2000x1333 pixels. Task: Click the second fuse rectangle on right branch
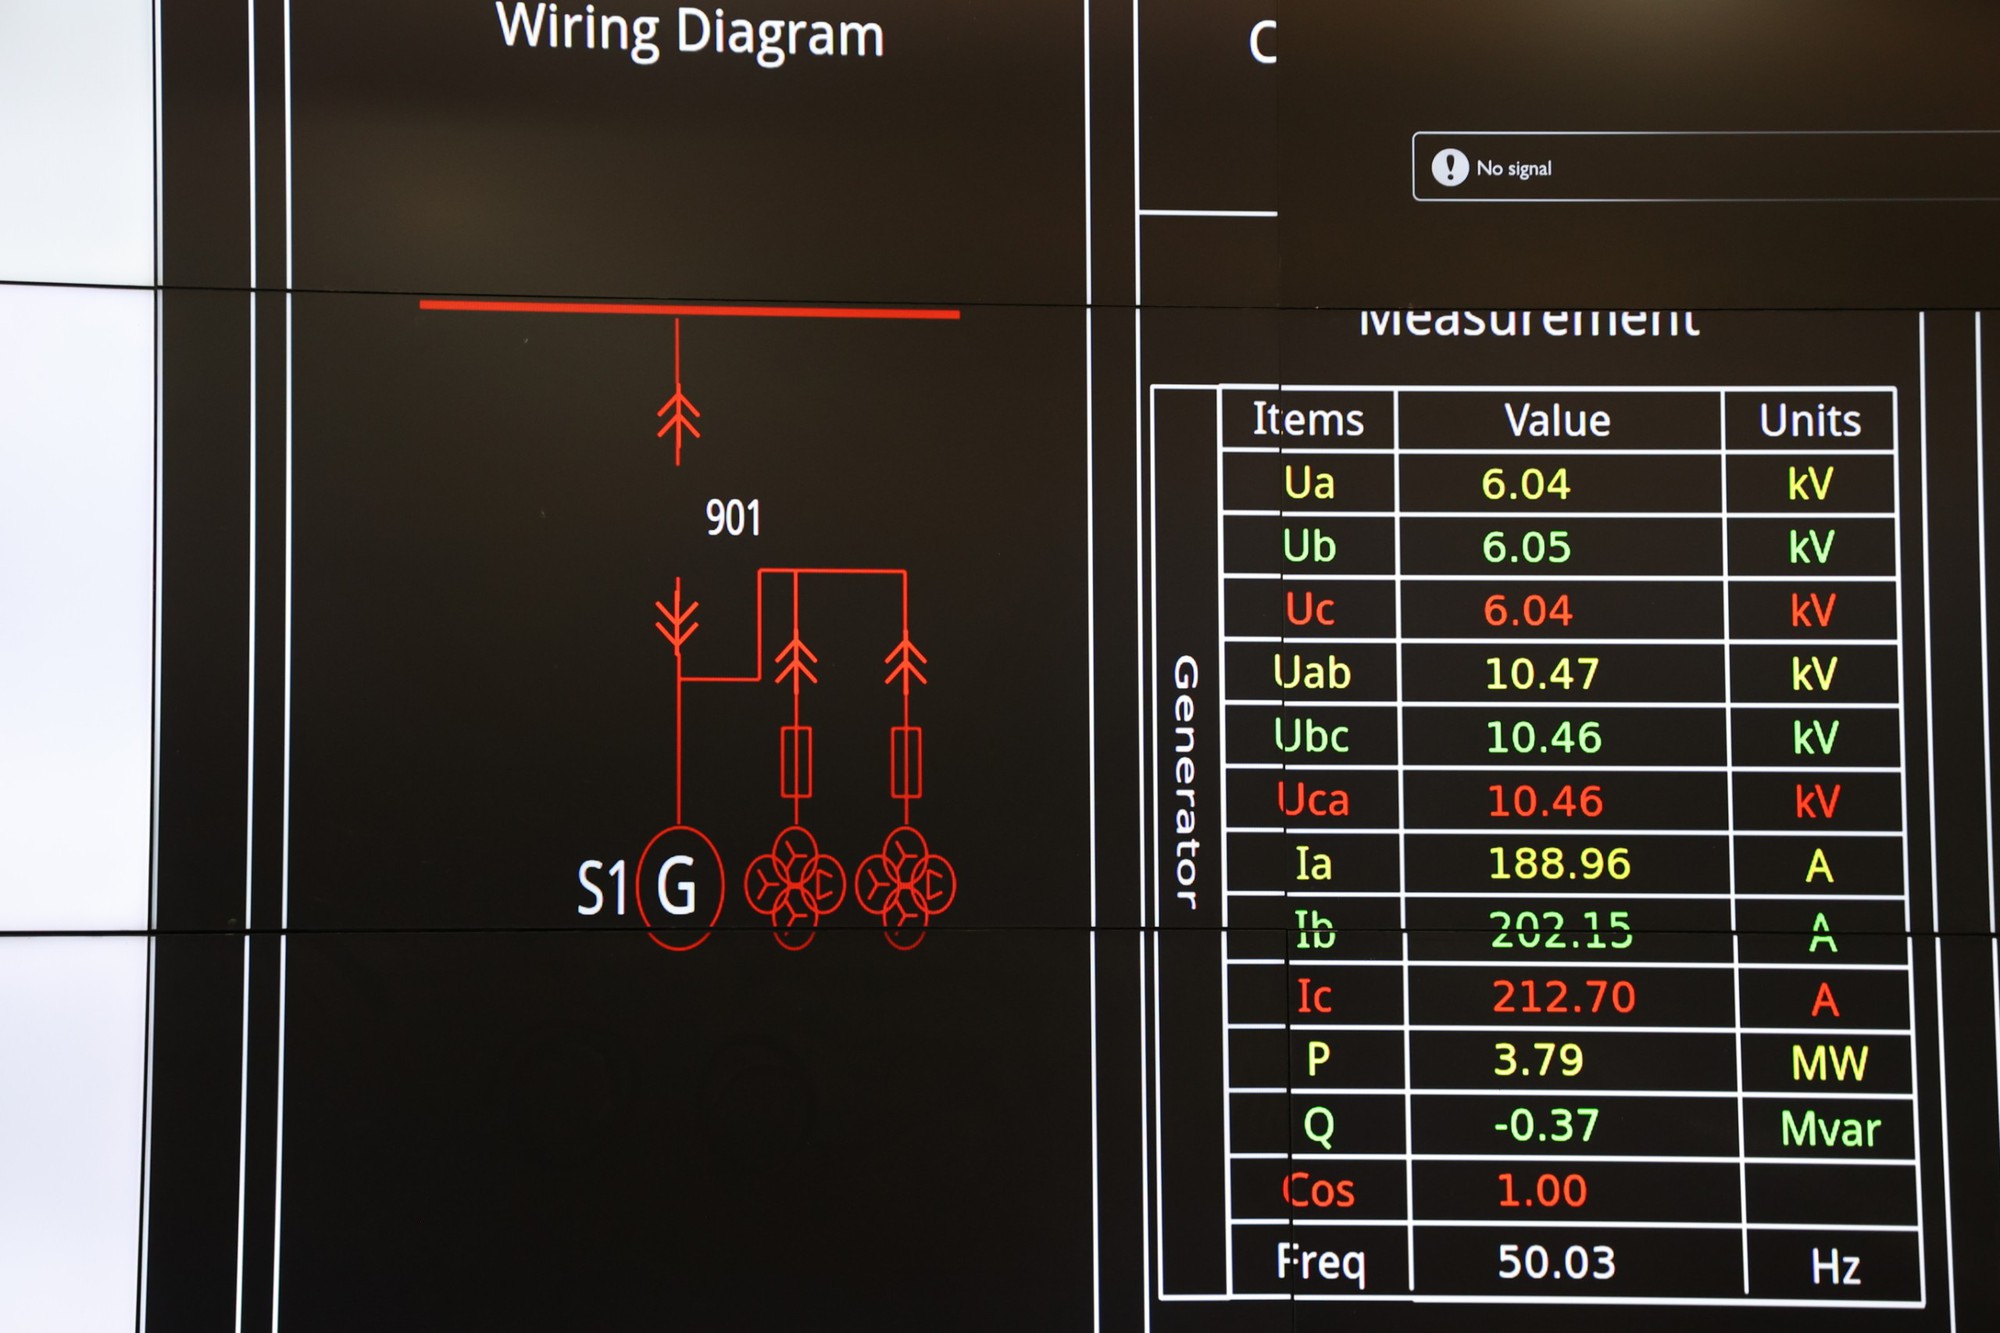(x=906, y=762)
